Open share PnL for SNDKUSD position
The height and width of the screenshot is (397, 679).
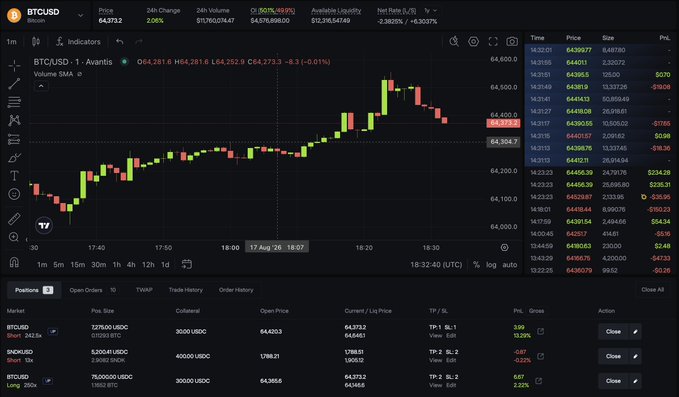[x=540, y=356]
